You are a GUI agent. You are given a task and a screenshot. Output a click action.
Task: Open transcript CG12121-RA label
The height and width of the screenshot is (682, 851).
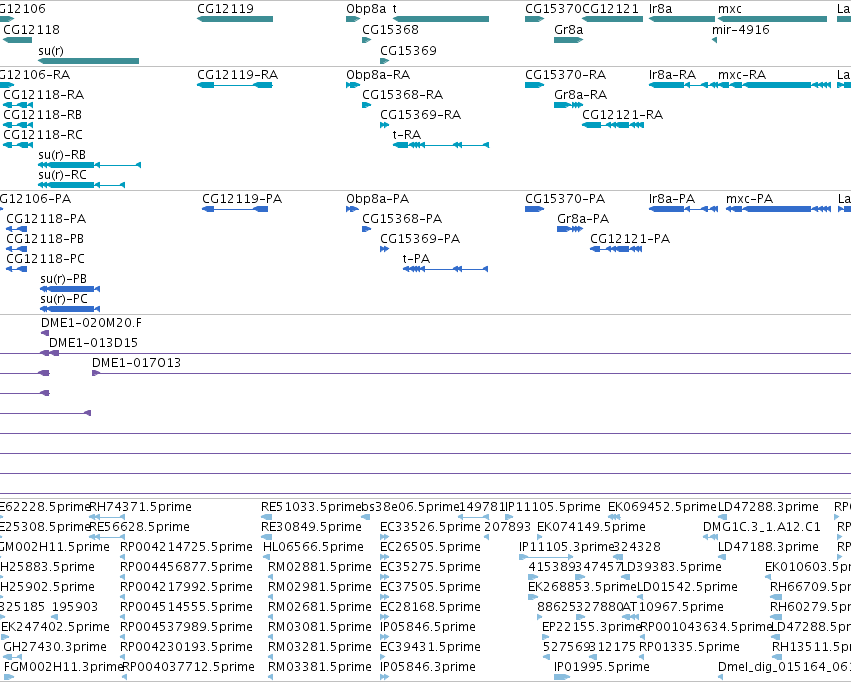623,115
